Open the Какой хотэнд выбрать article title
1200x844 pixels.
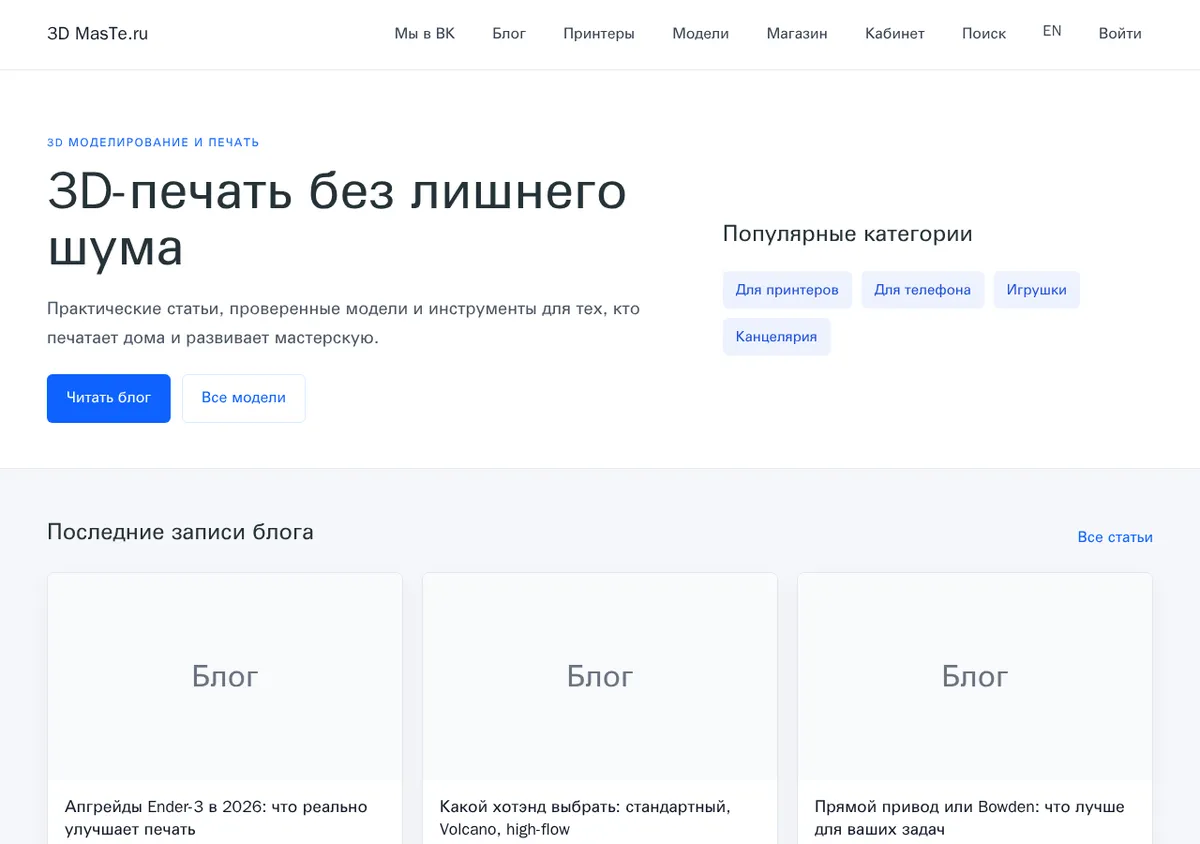coord(585,818)
